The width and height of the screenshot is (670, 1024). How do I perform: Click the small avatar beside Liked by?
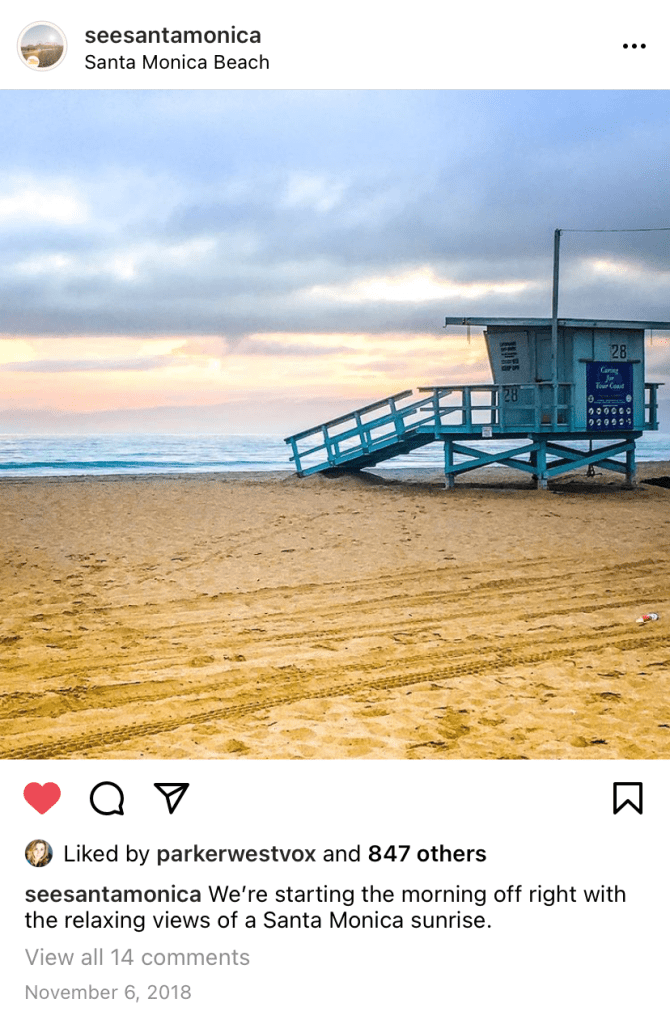tap(39, 853)
